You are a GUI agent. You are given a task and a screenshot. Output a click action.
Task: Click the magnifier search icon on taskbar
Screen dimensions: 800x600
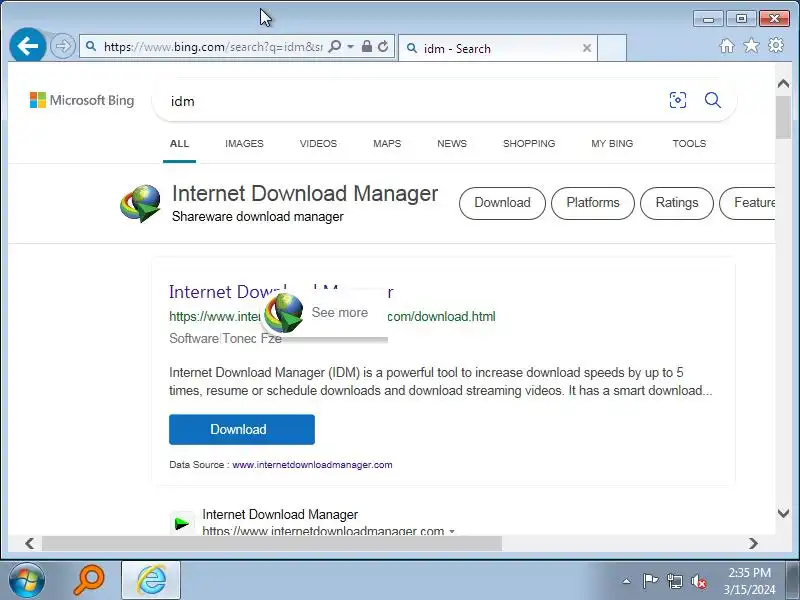pyautogui.click(x=89, y=580)
